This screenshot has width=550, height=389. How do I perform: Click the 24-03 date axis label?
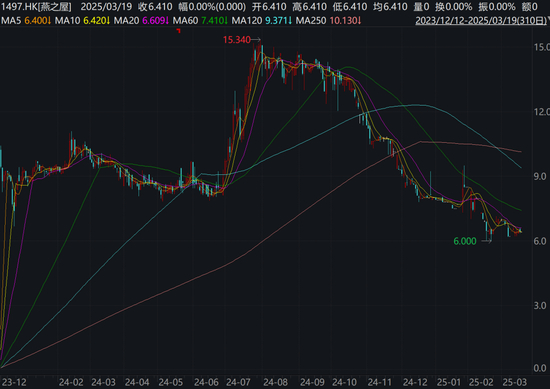(x=103, y=382)
